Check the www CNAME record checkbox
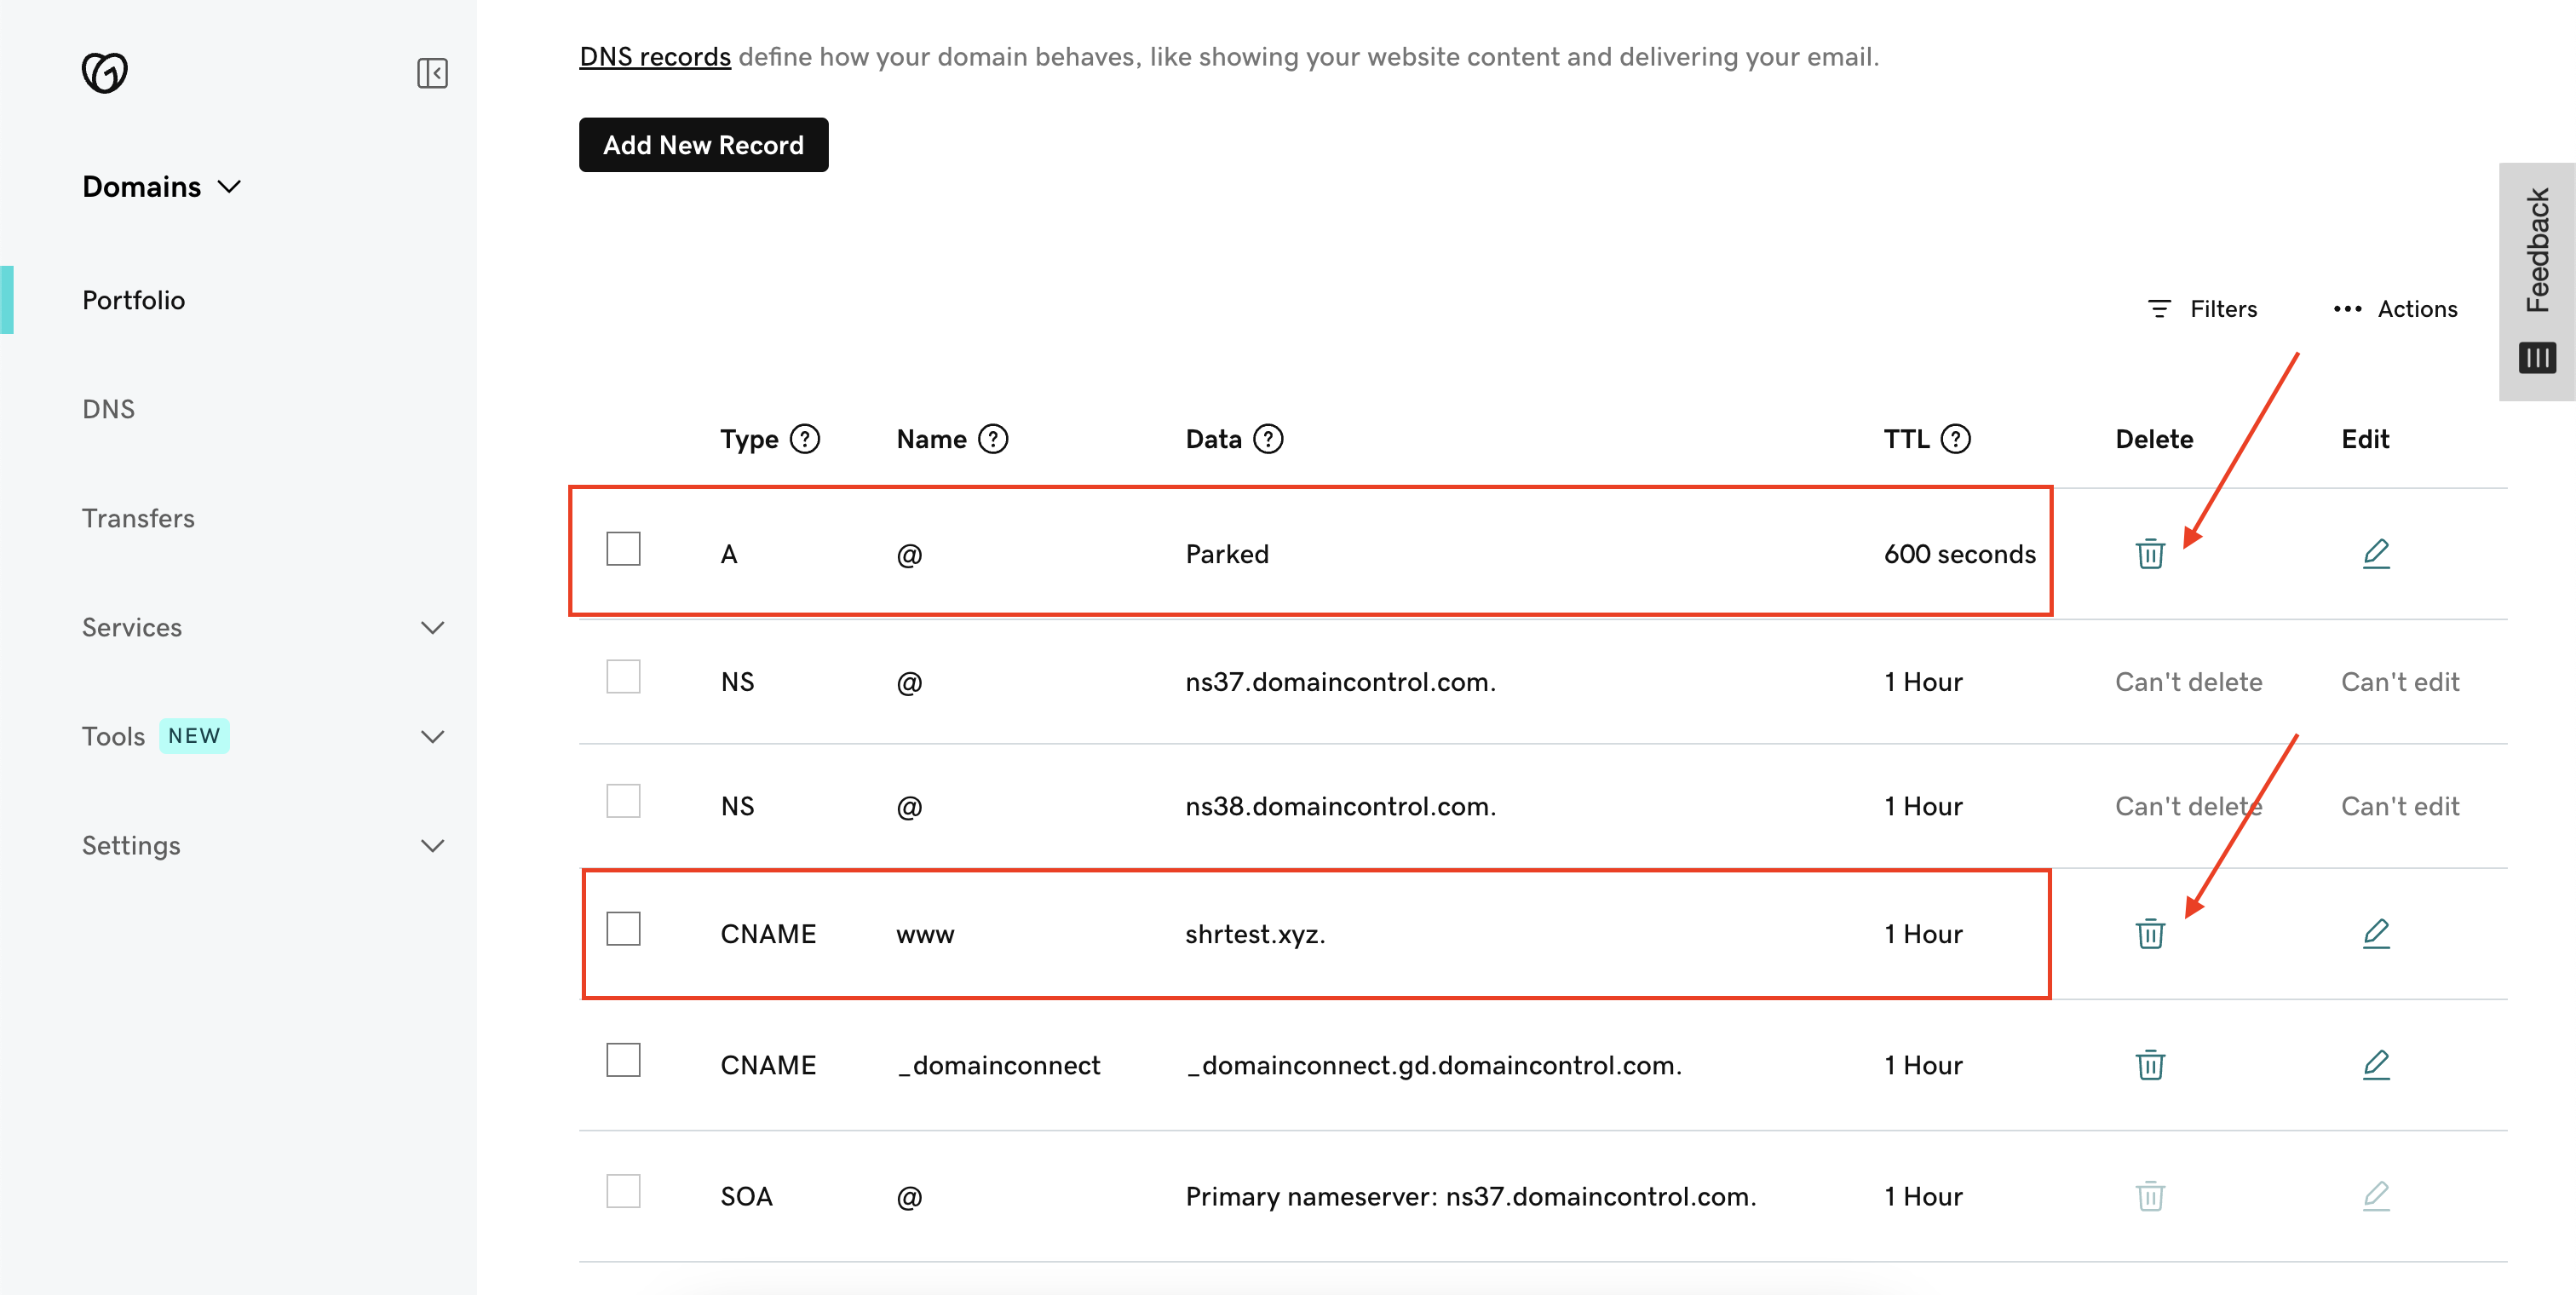Screen dimensions: 2576x1295 click(x=623, y=929)
